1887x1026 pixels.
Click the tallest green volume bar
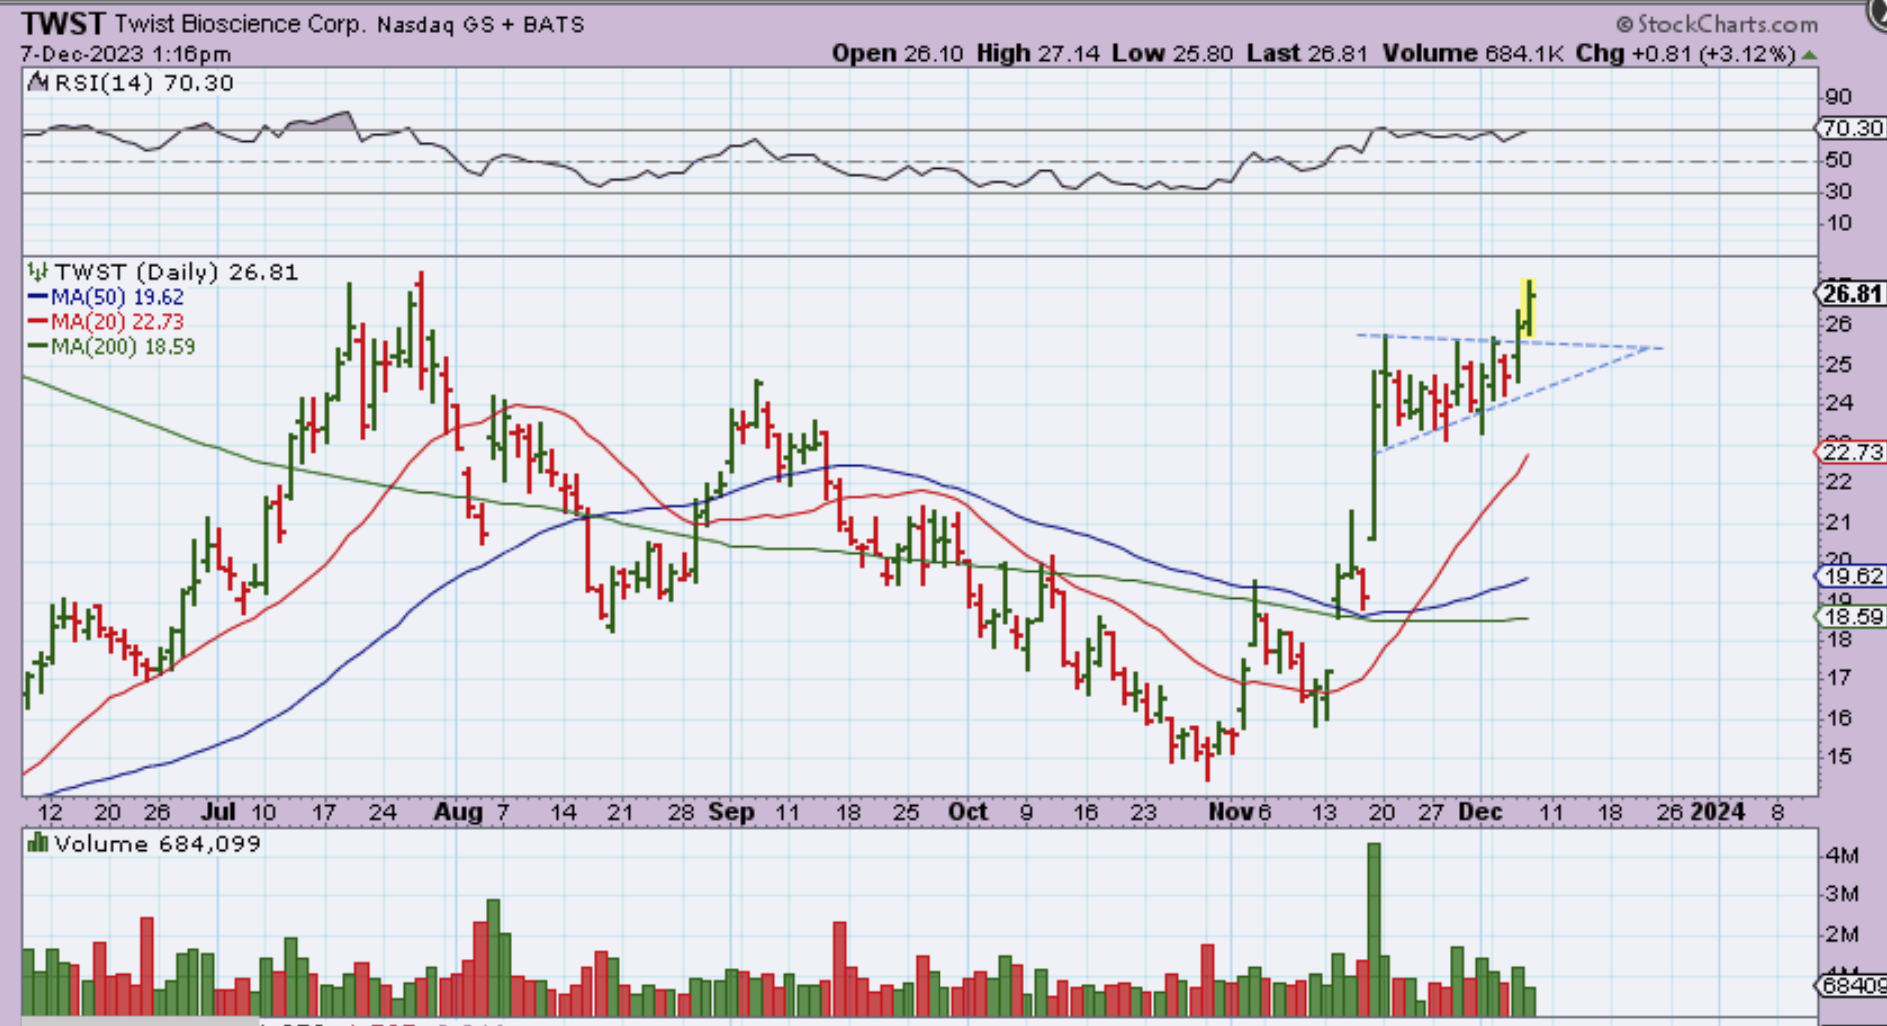[1374, 928]
